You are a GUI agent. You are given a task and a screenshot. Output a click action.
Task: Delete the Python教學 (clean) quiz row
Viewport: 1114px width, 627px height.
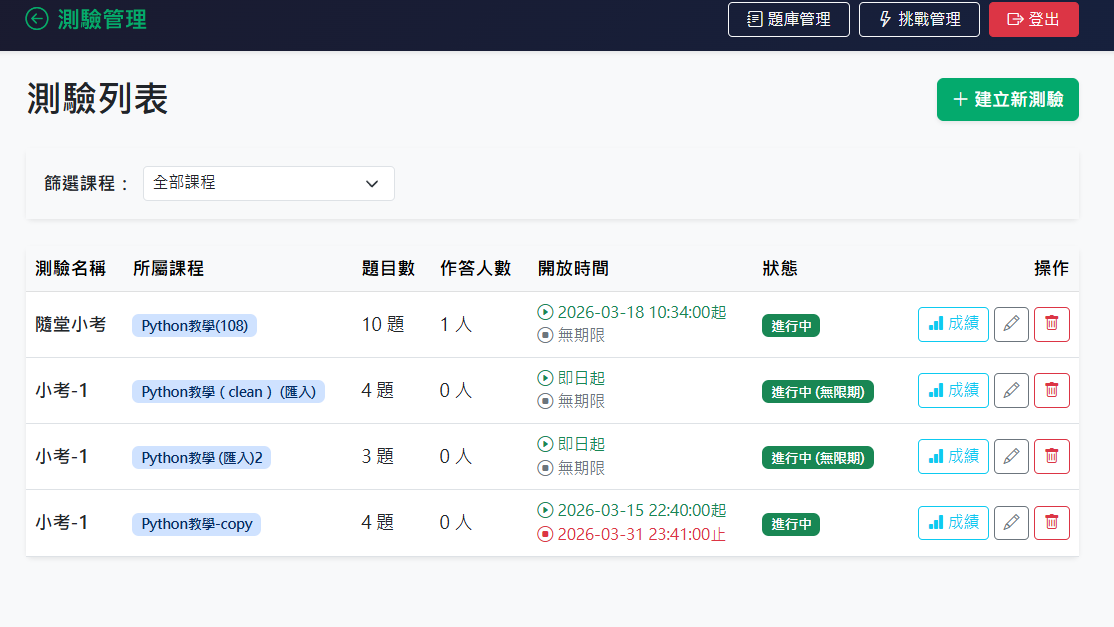click(x=1051, y=390)
